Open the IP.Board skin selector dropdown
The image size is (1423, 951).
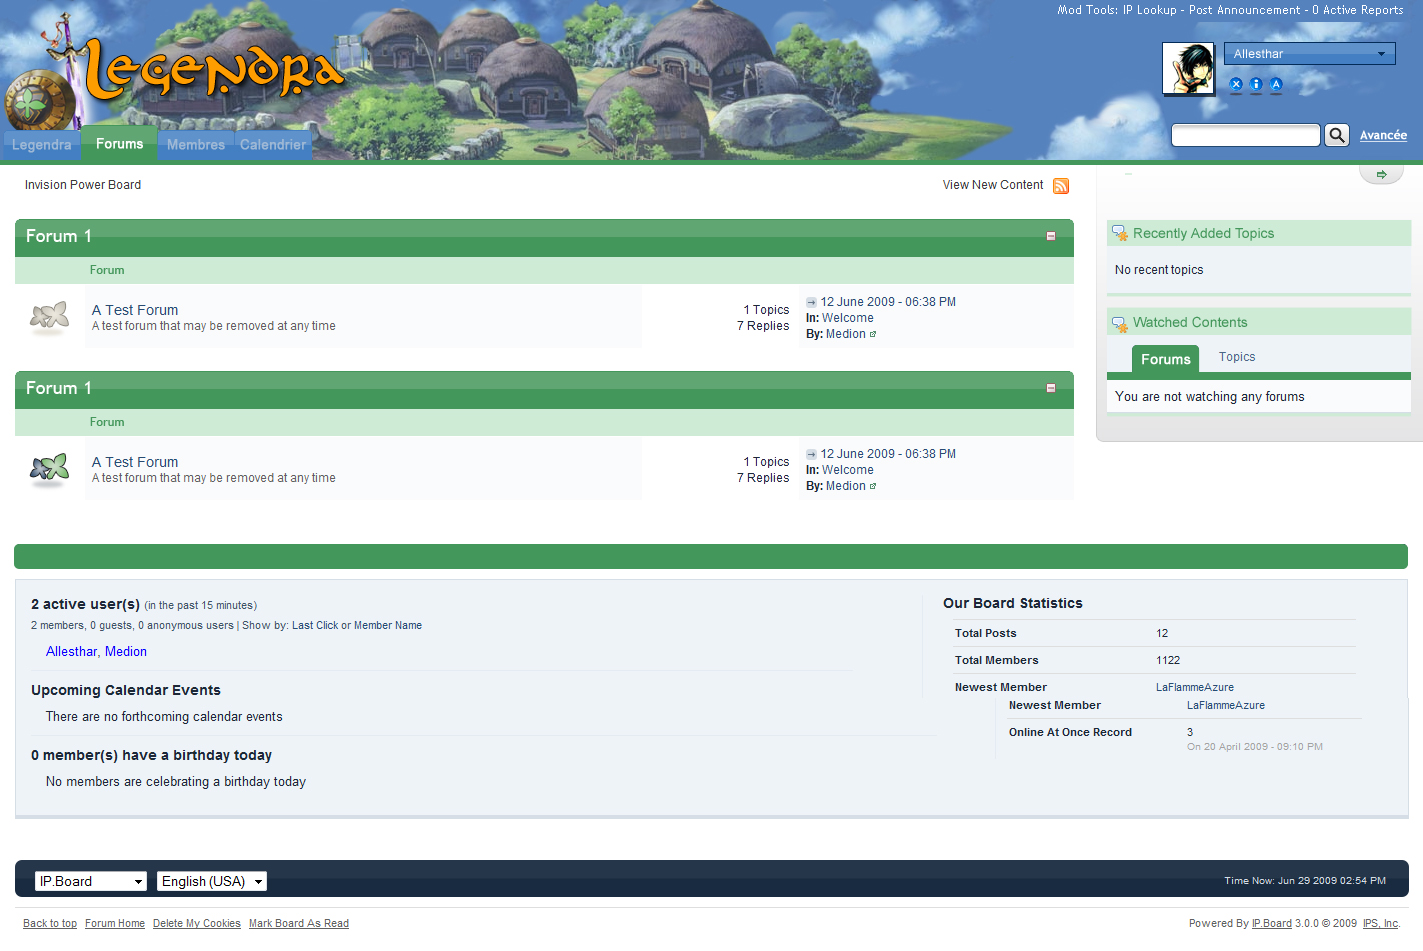(91, 881)
